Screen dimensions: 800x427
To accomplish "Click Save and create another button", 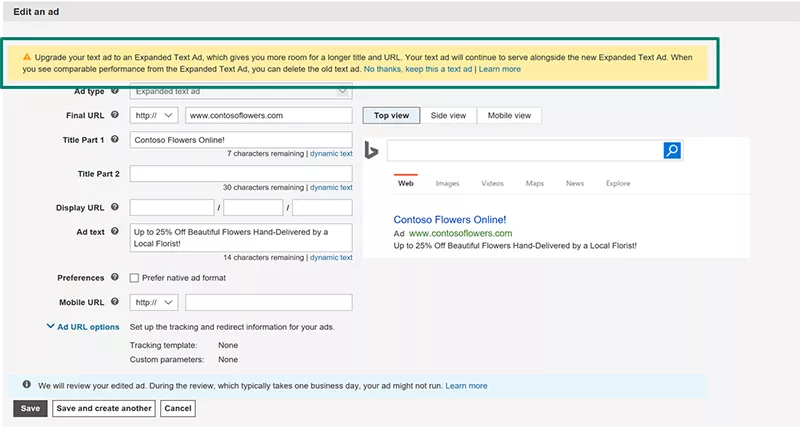I will click(104, 408).
